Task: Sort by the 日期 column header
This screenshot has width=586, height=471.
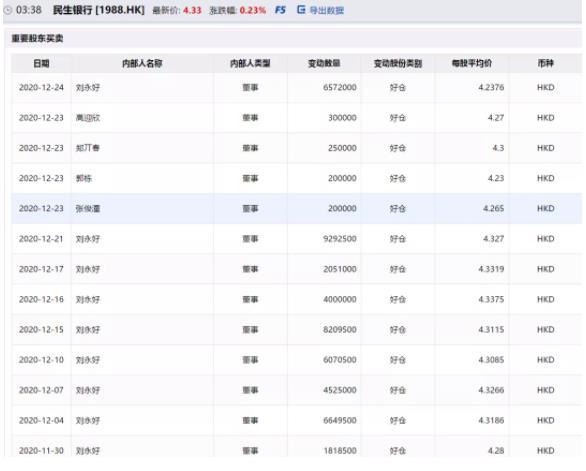Action: point(41,63)
